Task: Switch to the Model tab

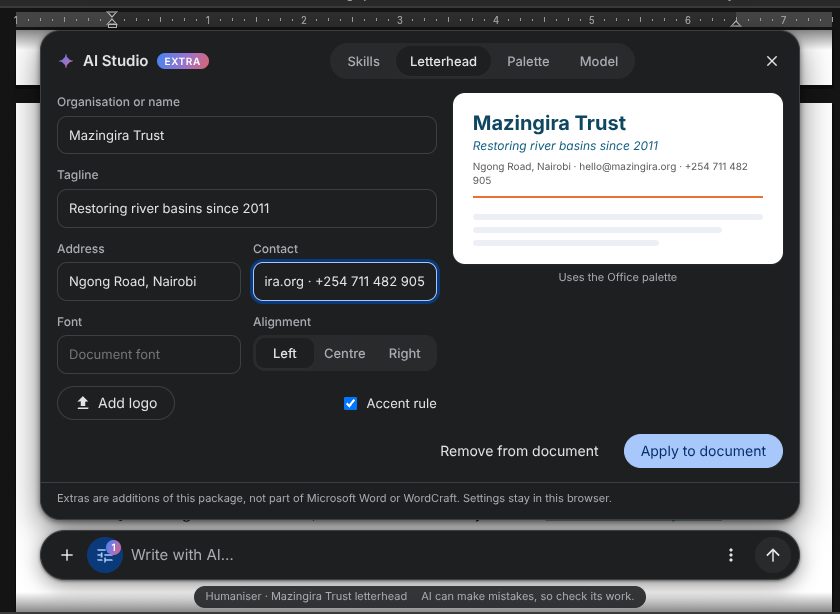Action: pyautogui.click(x=598, y=62)
